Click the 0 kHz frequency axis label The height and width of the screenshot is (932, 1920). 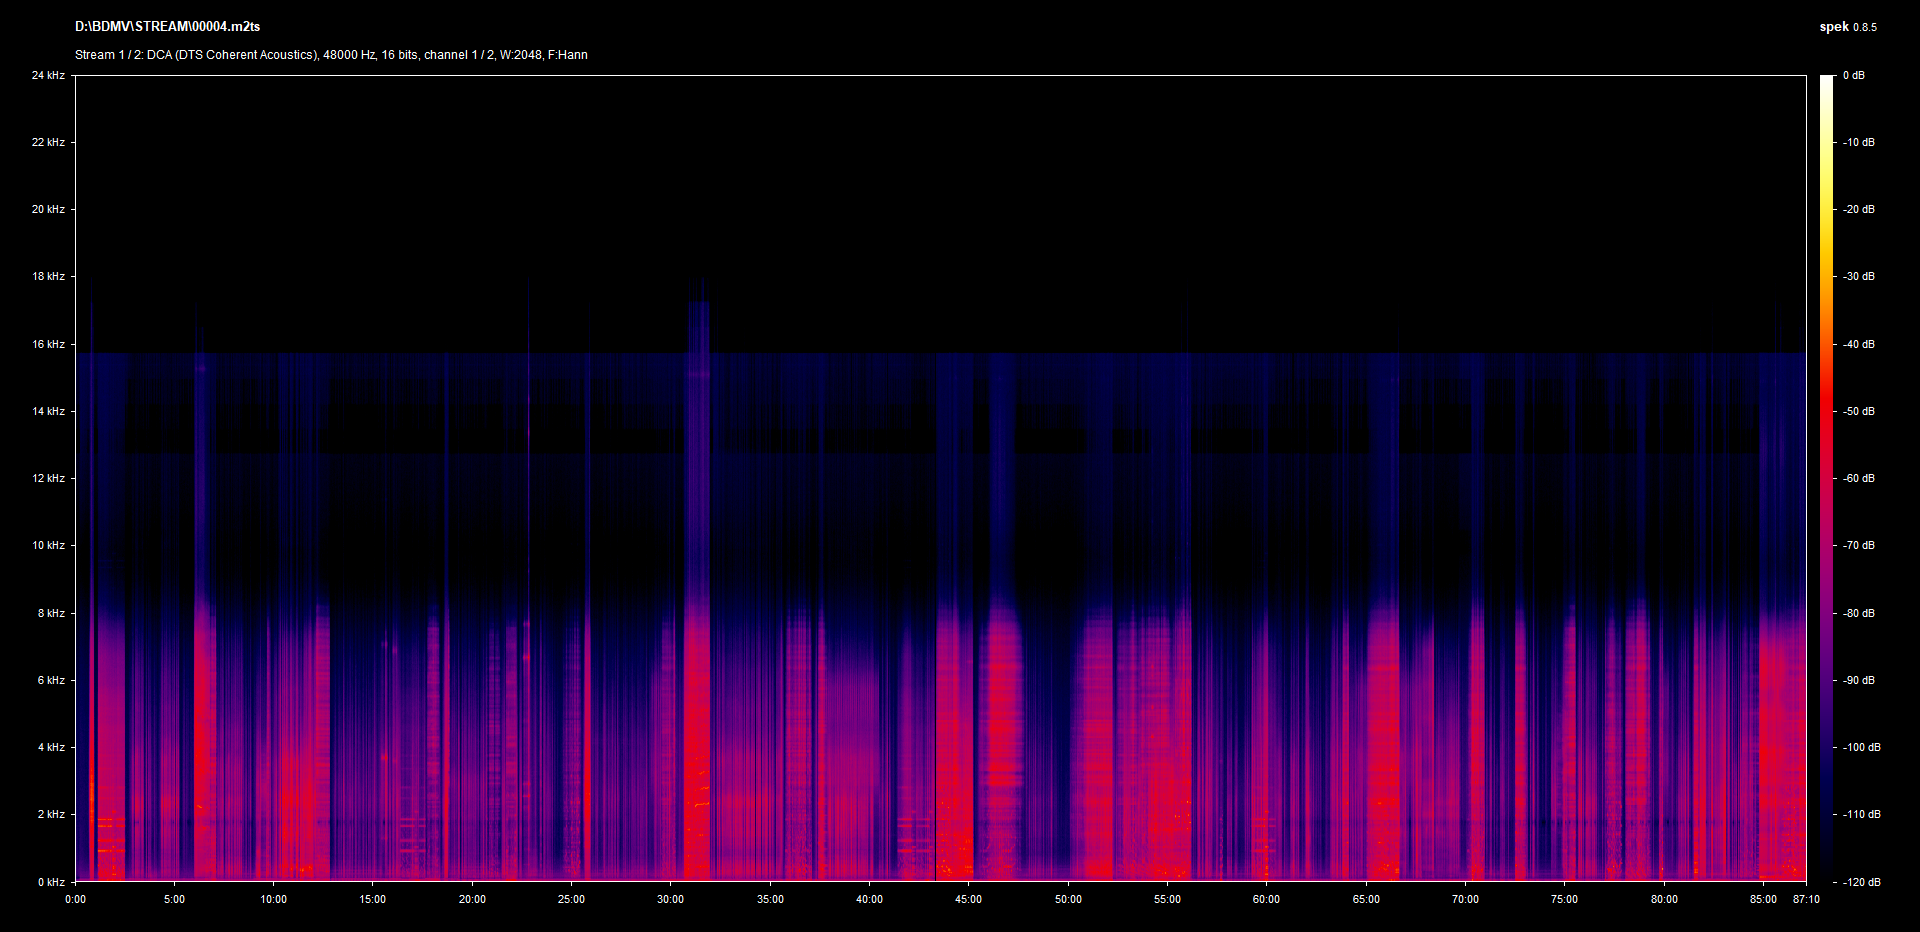(51, 882)
